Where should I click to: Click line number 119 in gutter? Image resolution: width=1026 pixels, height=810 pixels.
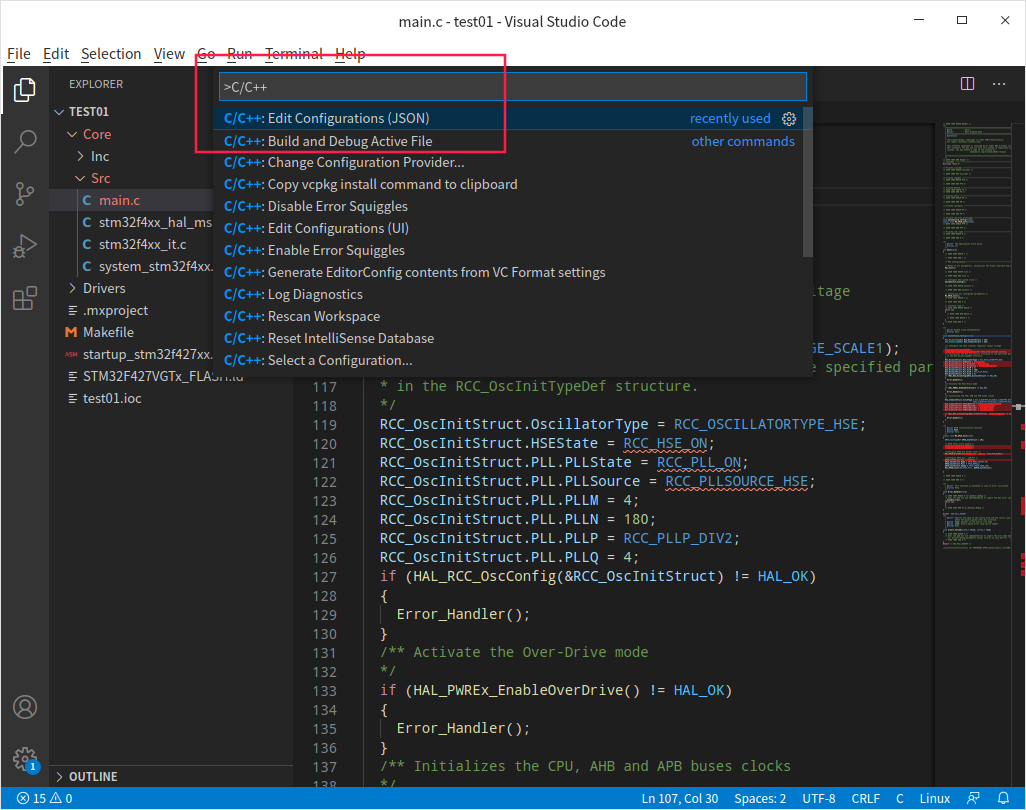pos(325,425)
